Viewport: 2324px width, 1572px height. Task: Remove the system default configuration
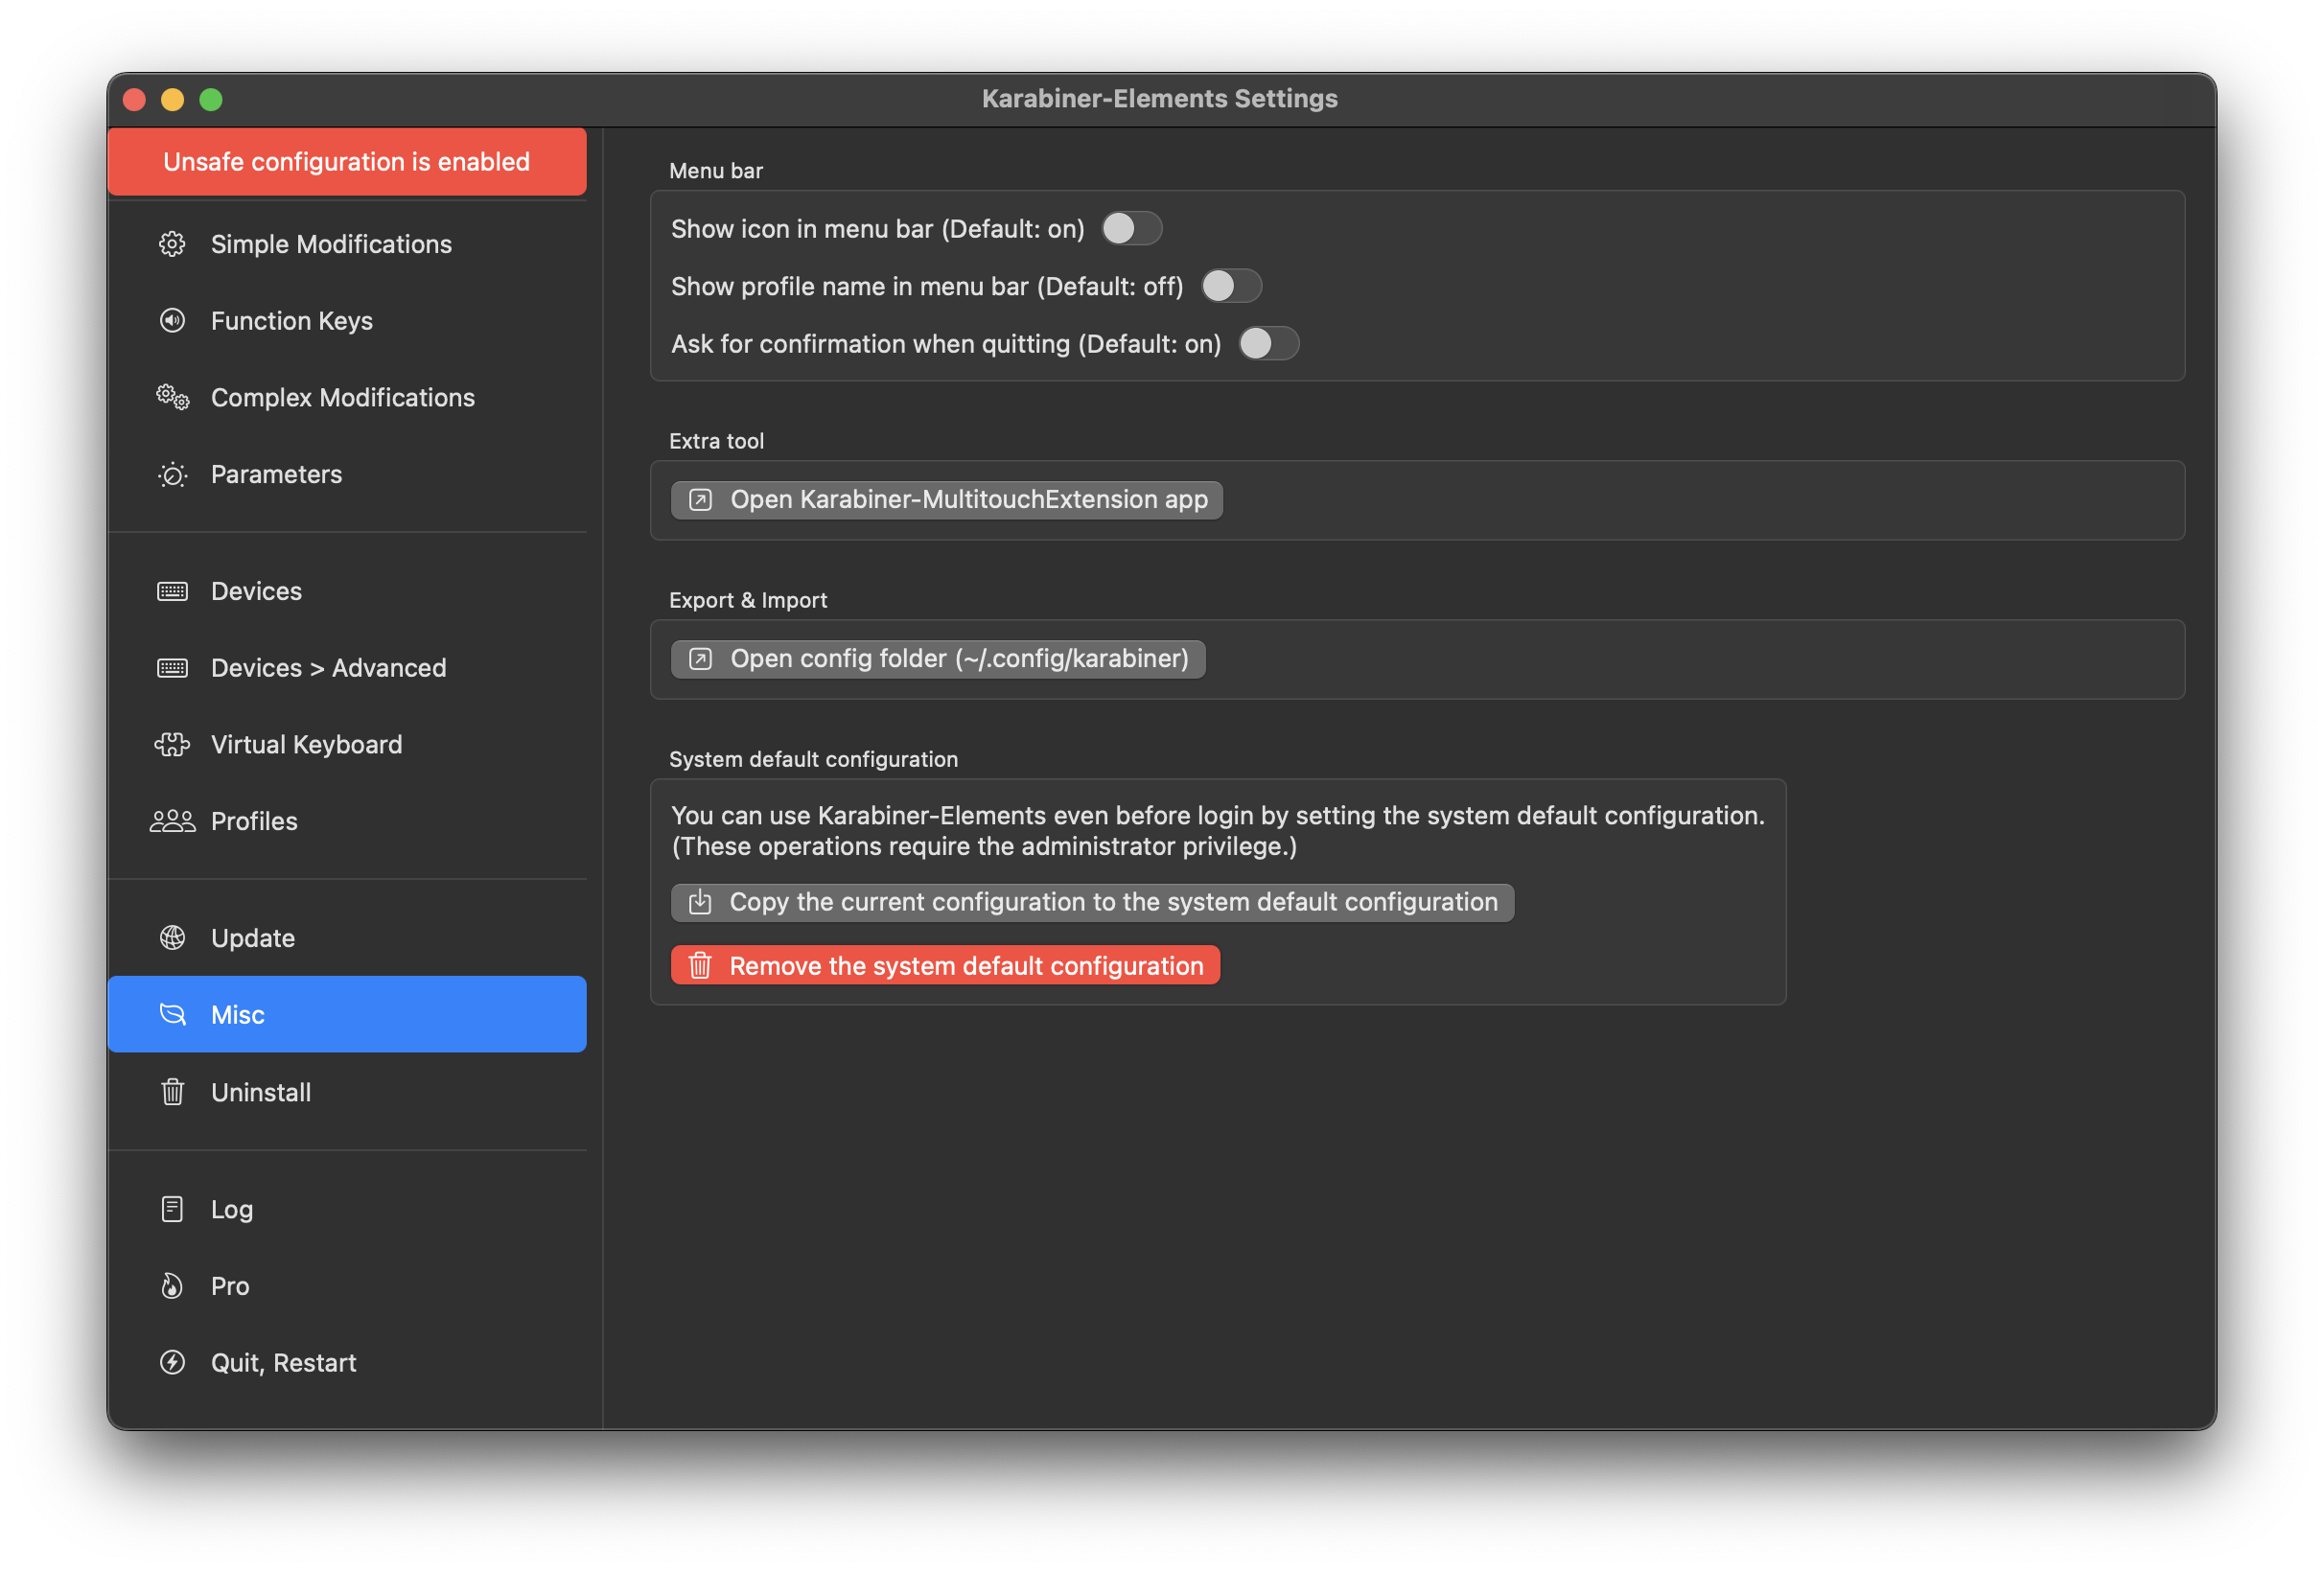(945, 966)
